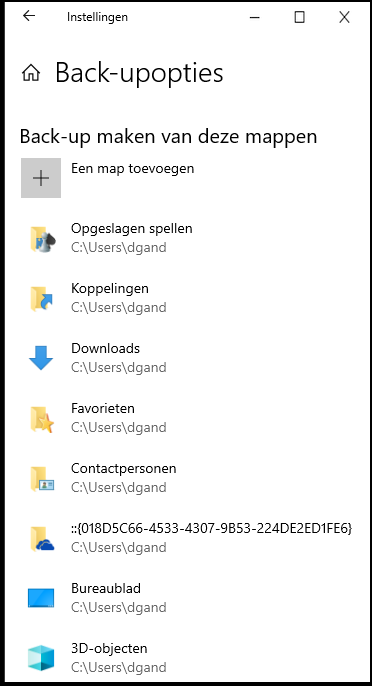
Task: Click the plus button to add a folder
Action: (x=41, y=178)
